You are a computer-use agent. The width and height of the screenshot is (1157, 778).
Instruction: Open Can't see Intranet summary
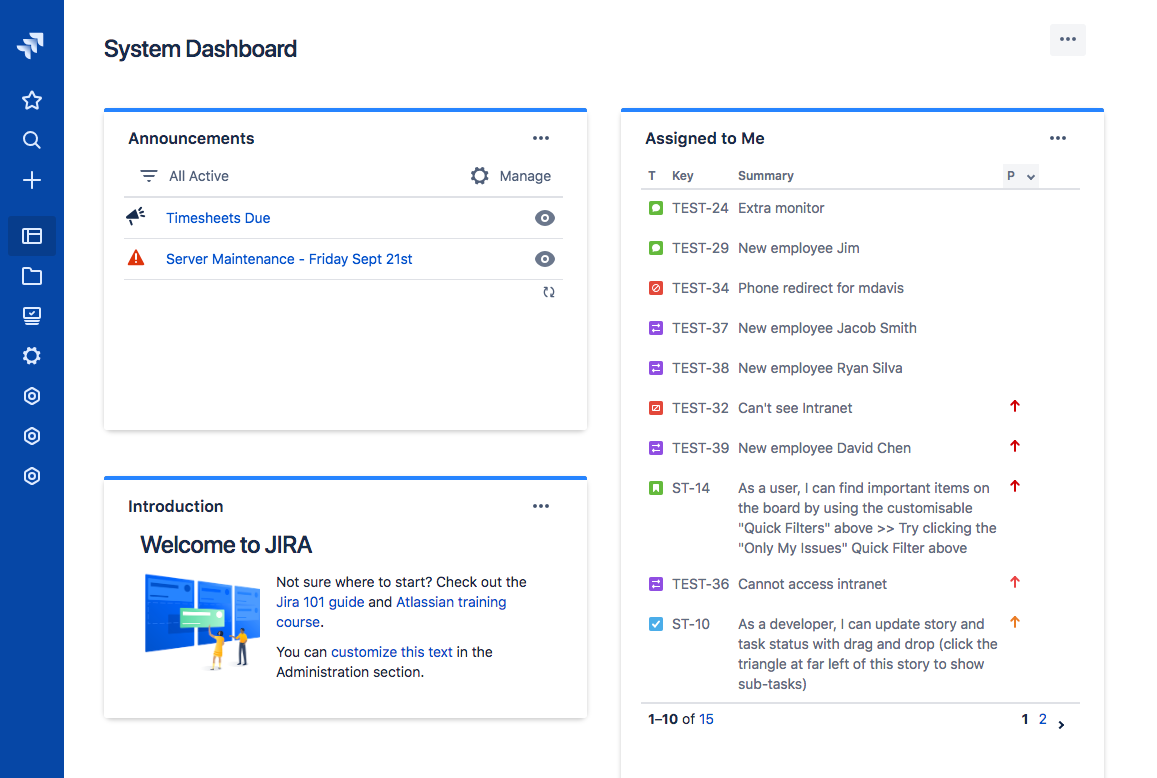coord(795,408)
